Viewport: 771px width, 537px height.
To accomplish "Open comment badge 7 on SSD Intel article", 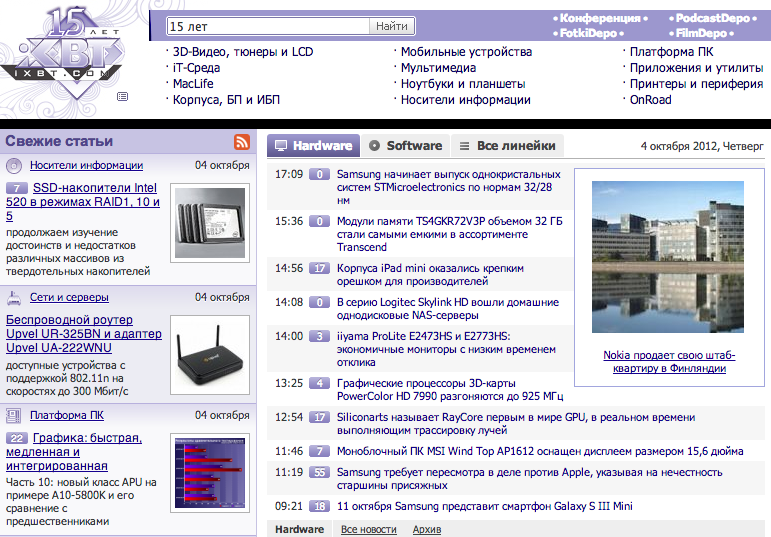I will 17,188.
